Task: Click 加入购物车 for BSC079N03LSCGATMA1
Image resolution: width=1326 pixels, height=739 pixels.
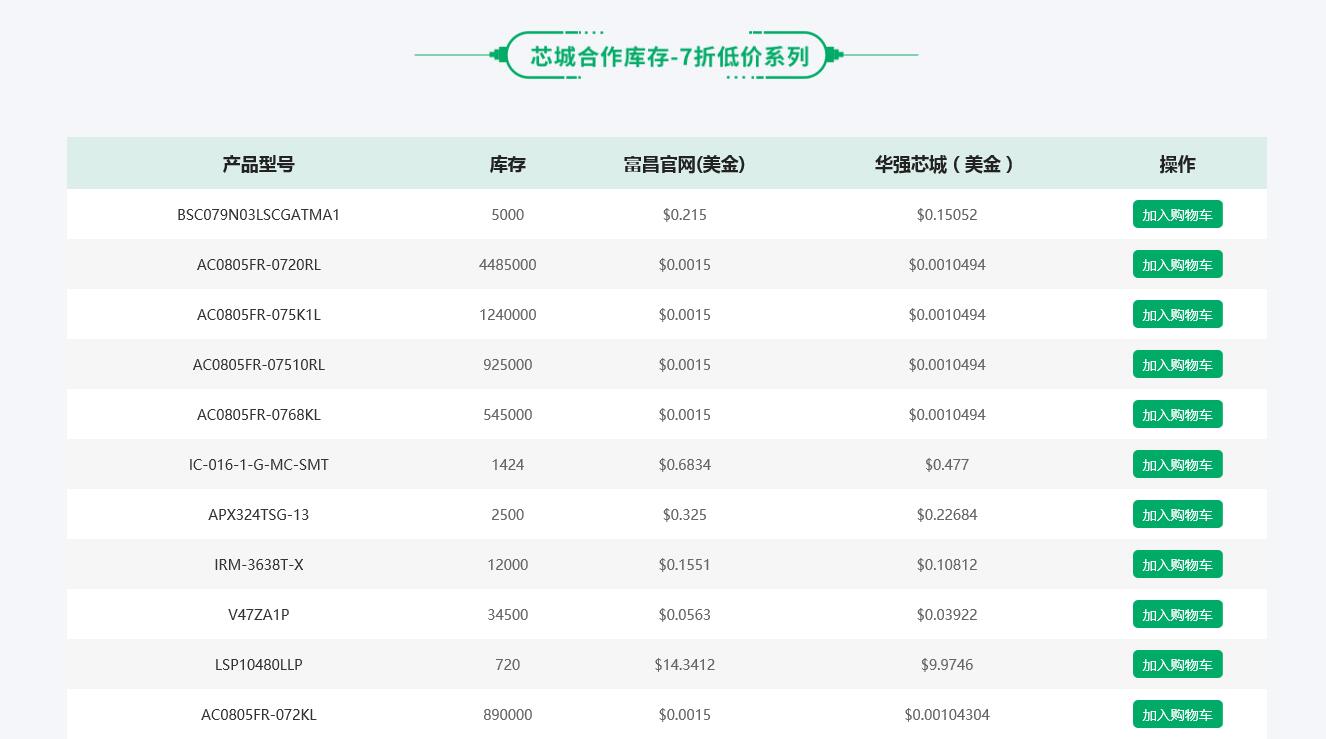Action: 1177,214
